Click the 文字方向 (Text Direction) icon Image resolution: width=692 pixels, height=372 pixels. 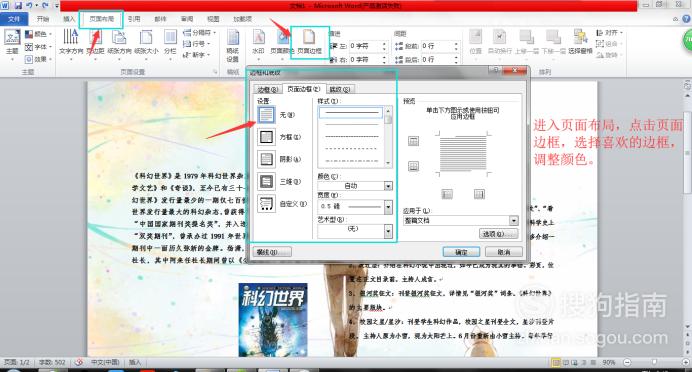pyautogui.click(x=71, y=42)
